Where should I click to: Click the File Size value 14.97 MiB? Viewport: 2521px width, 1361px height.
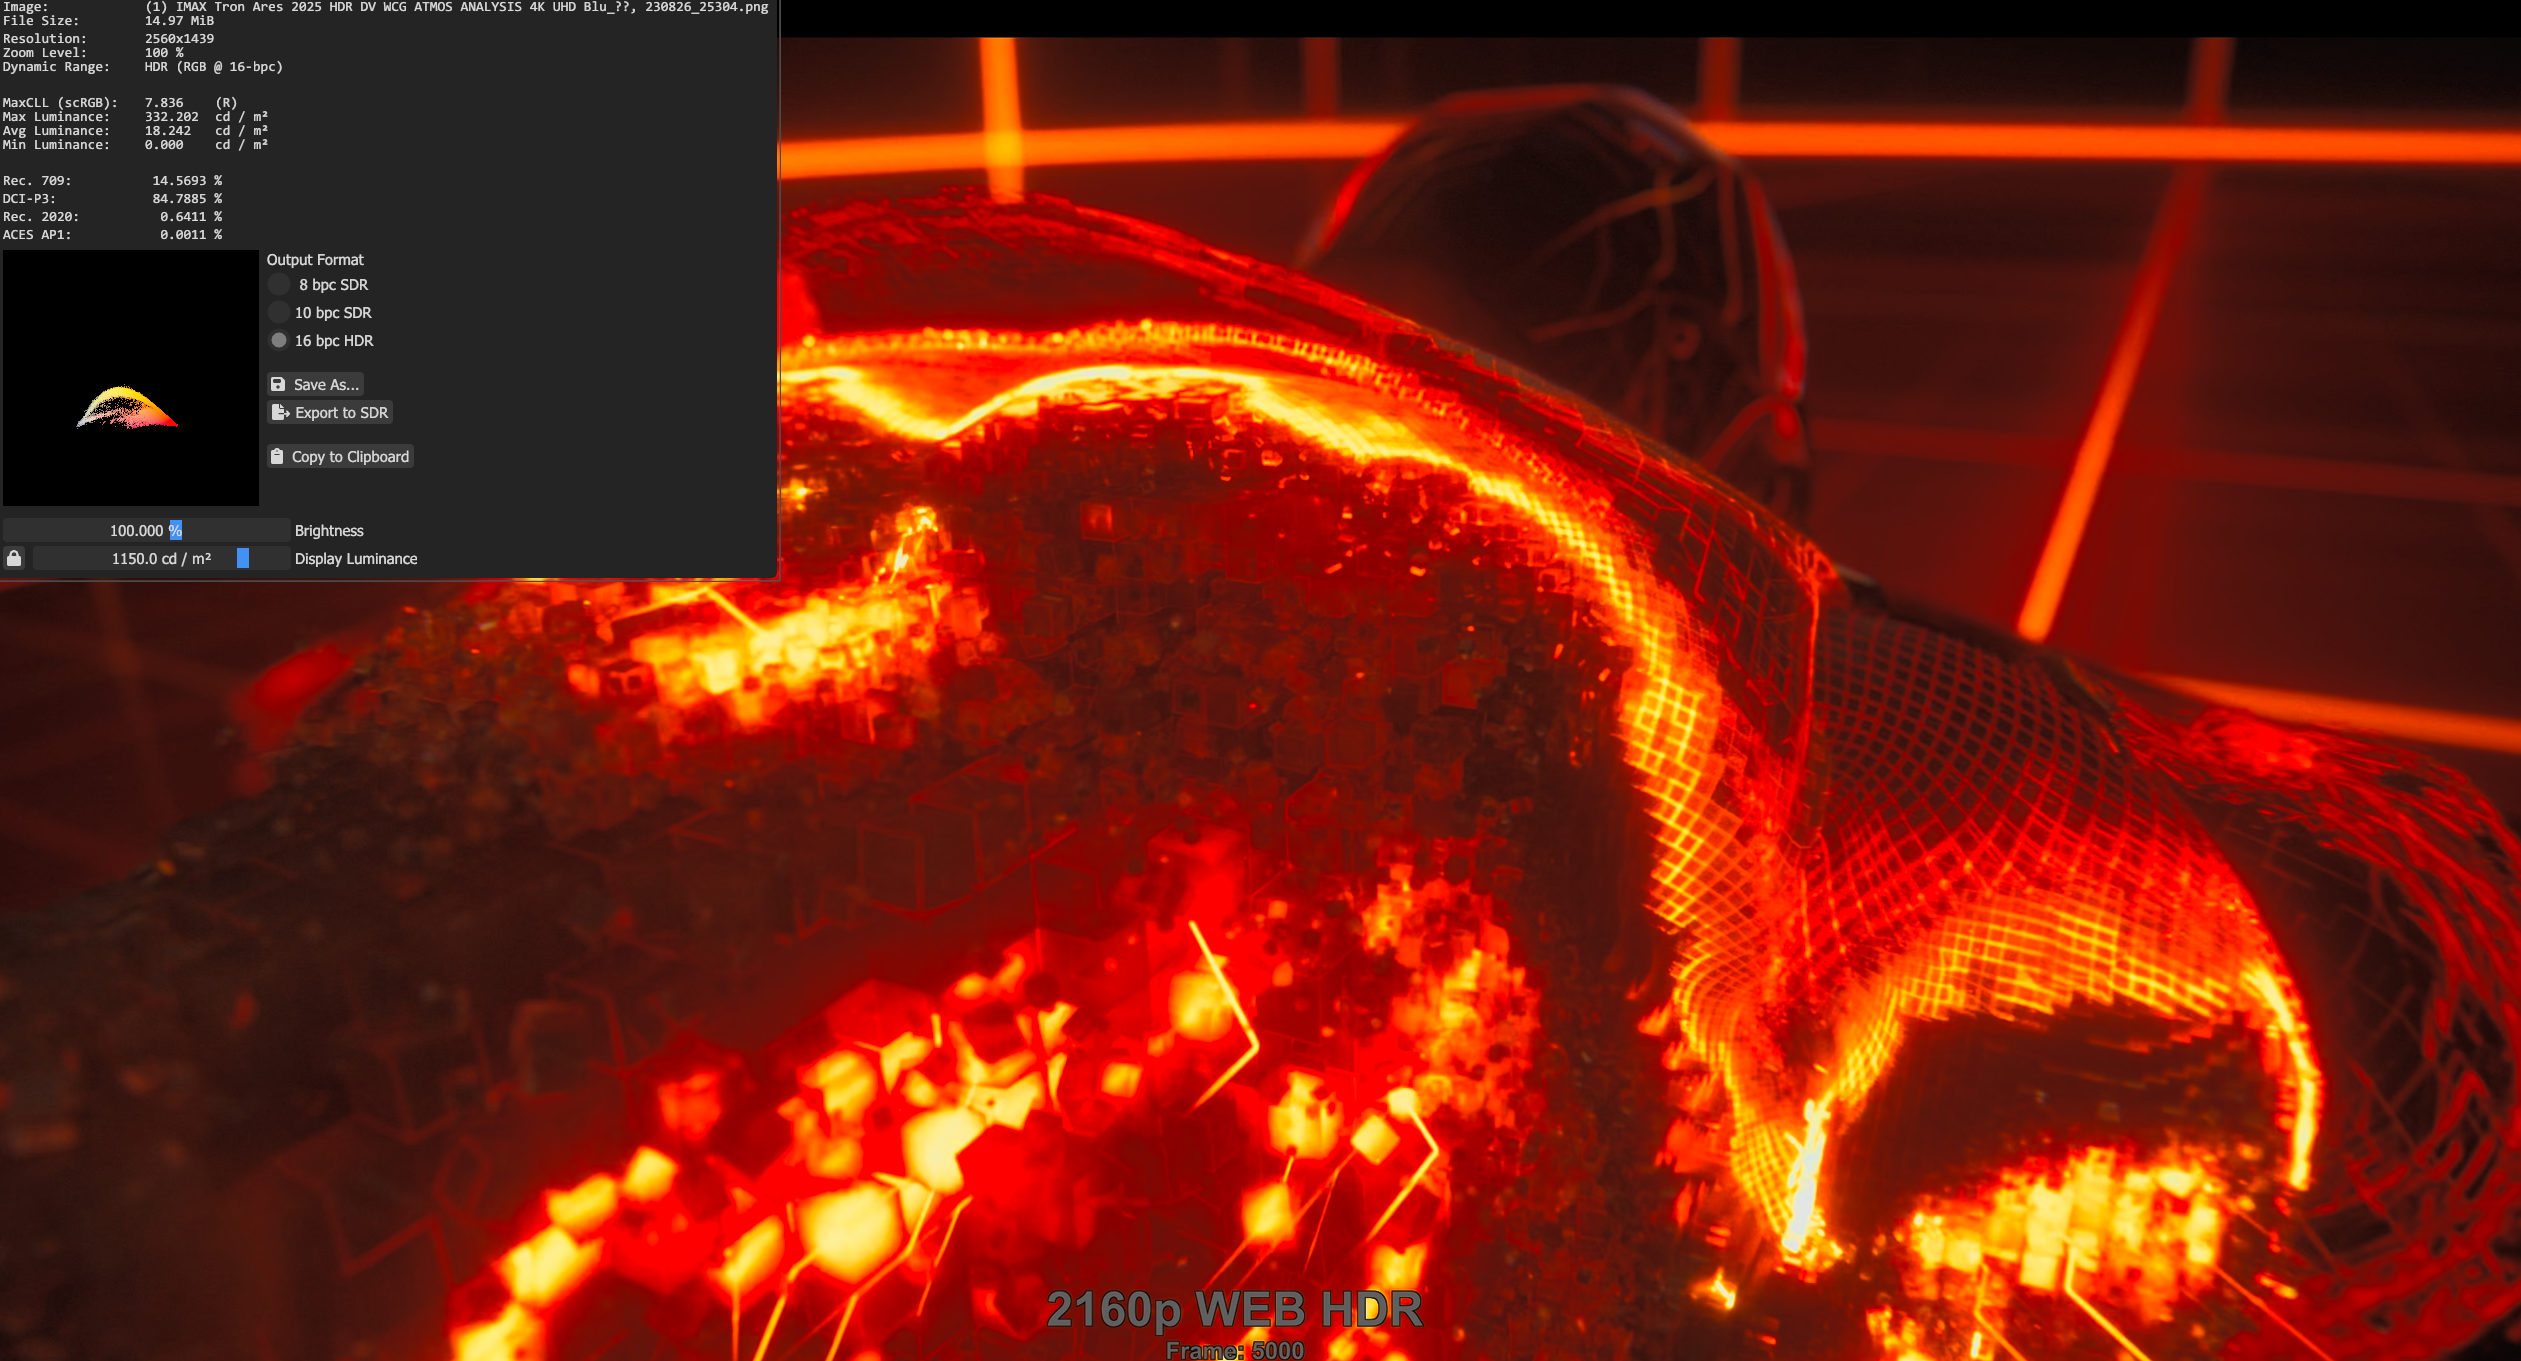(179, 21)
